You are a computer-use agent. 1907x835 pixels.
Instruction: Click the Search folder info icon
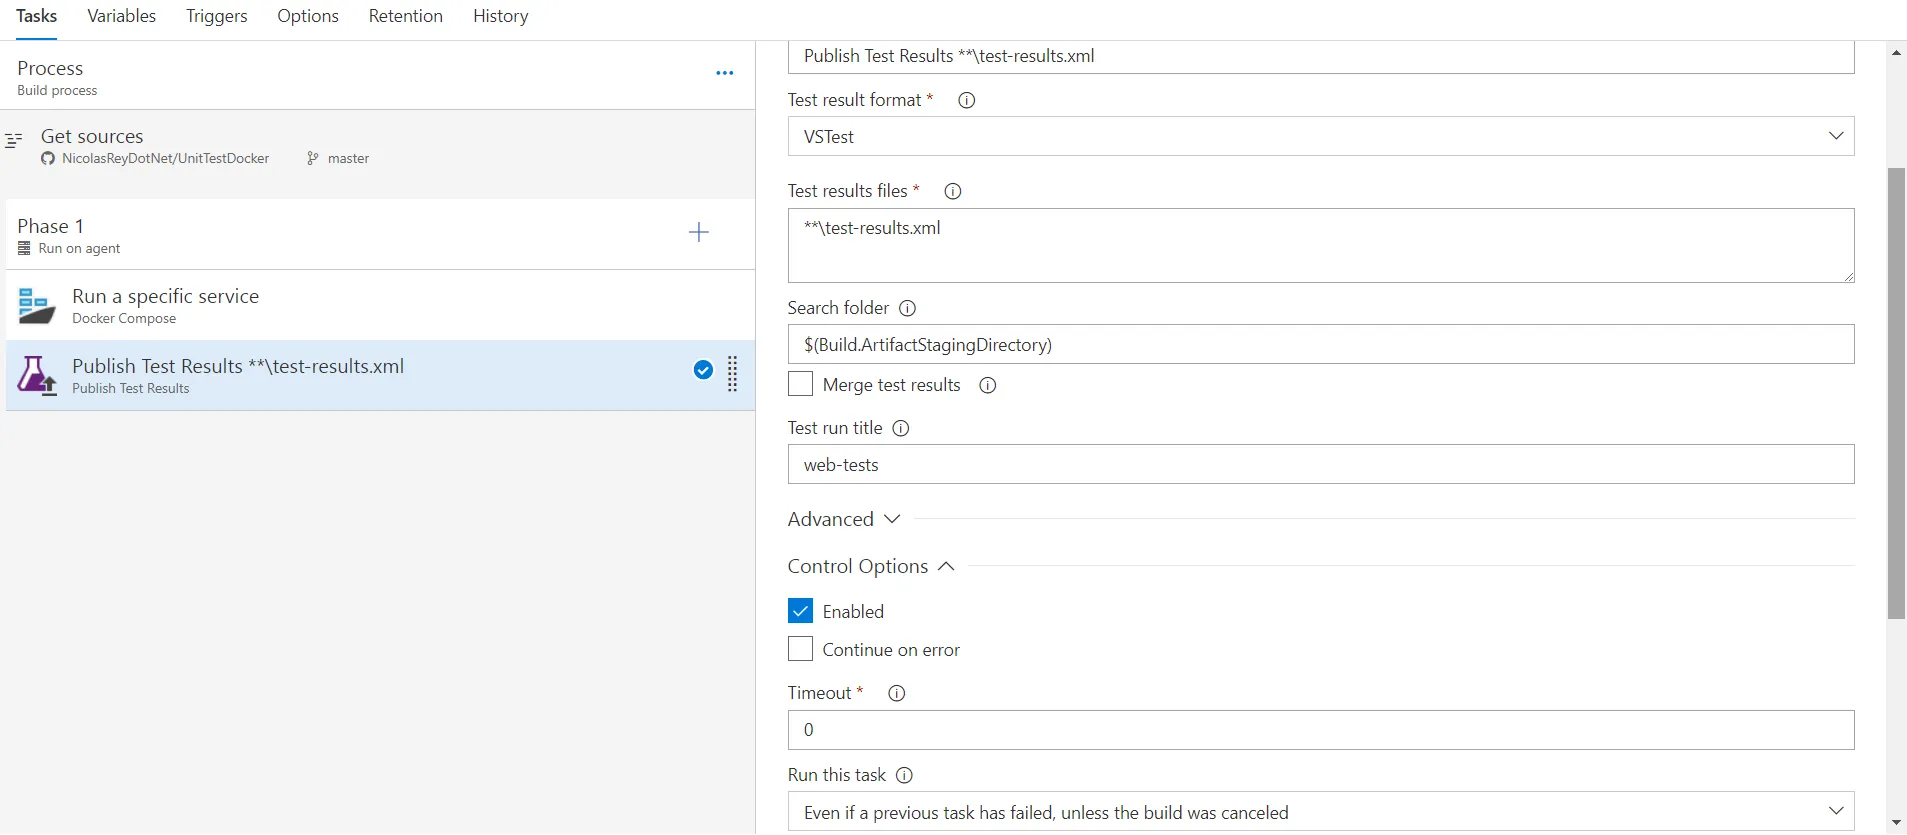(x=908, y=308)
